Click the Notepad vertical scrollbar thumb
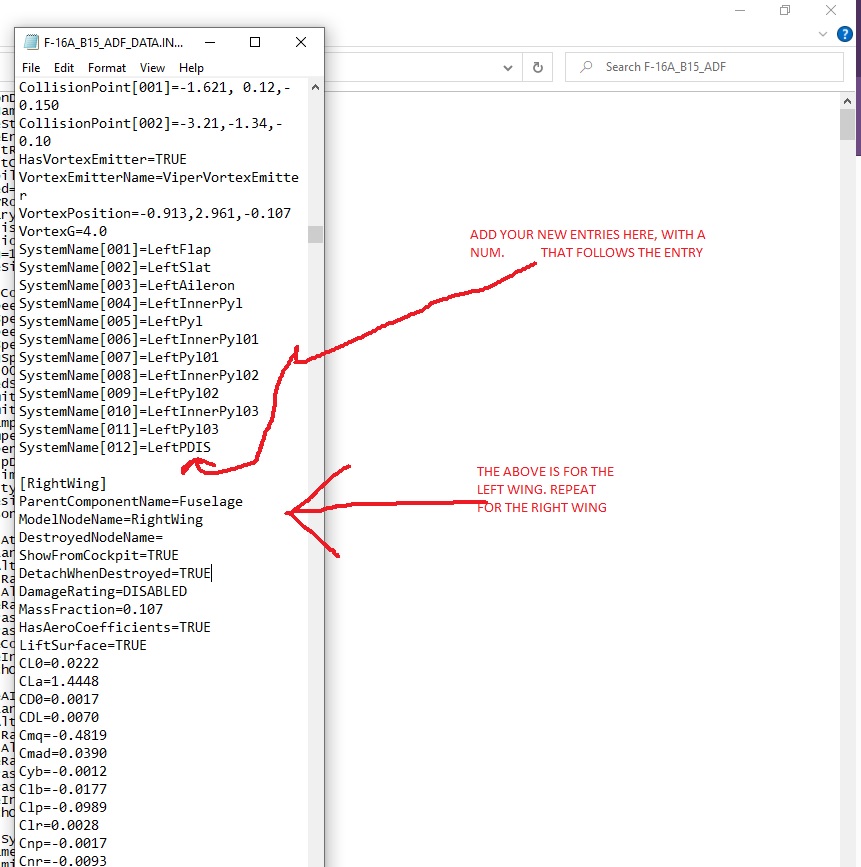The height and width of the screenshot is (867, 861). point(315,234)
